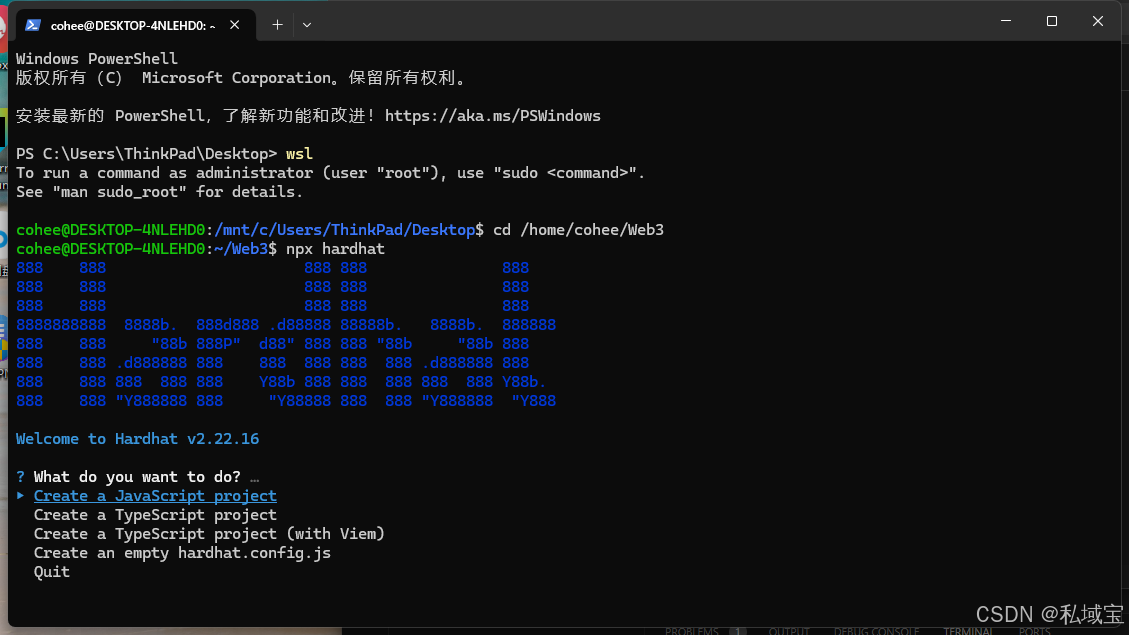Click the PROBLEMS count badge showing 1
The height and width of the screenshot is (635, 1129).
tap(737, 631)
